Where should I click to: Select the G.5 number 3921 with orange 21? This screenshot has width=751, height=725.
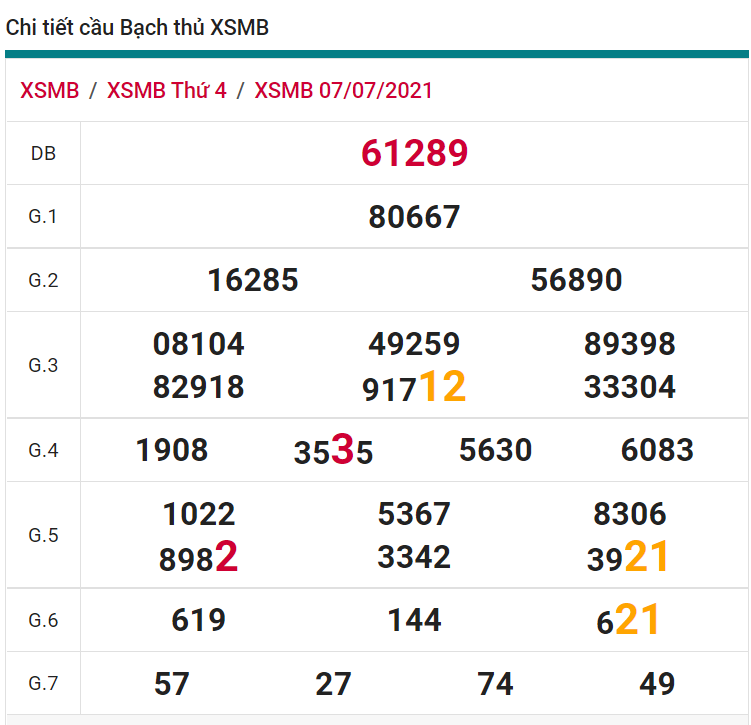pyautogui.click(x=628, y=558)
